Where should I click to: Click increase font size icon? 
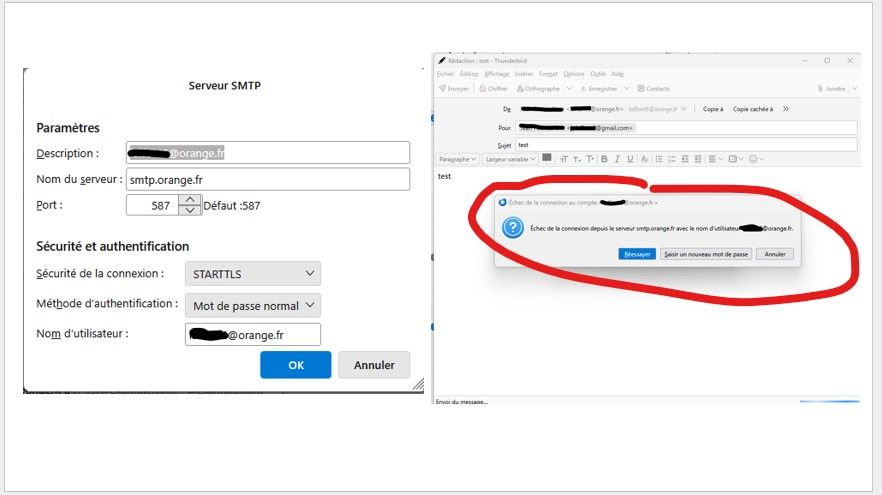point(590,159)
